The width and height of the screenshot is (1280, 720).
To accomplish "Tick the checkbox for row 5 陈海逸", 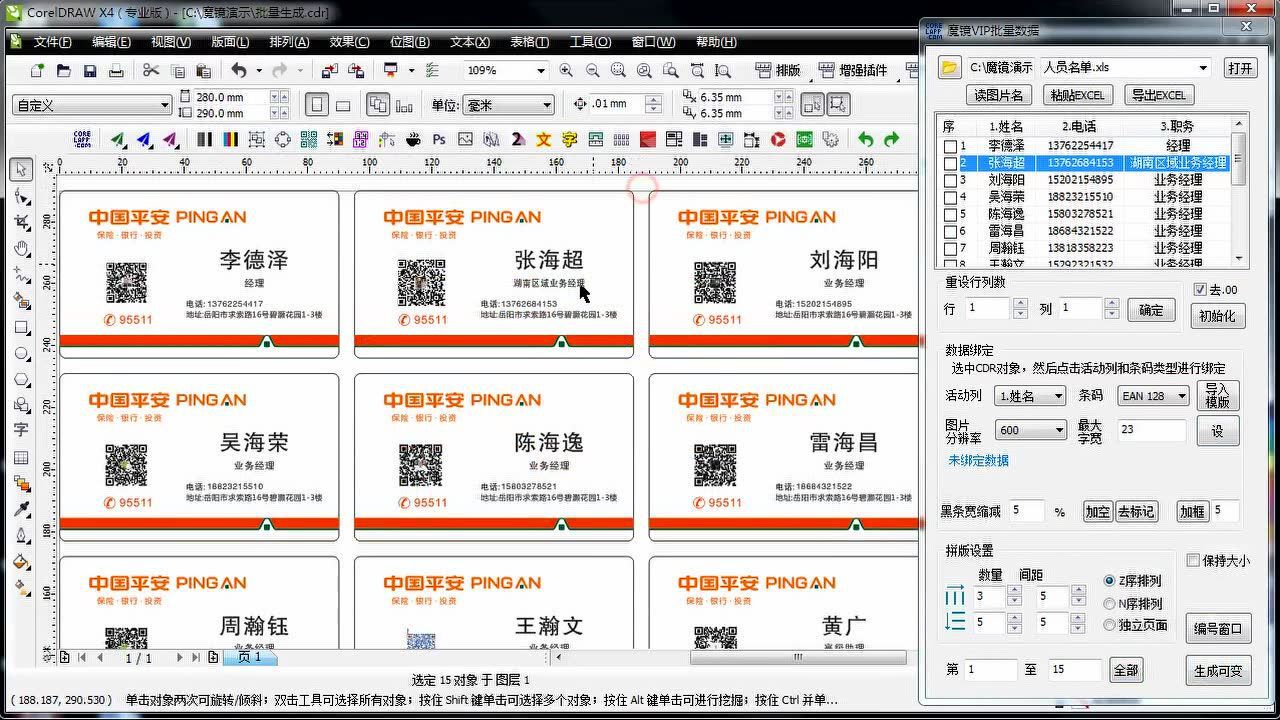I will tap(950, 214).
